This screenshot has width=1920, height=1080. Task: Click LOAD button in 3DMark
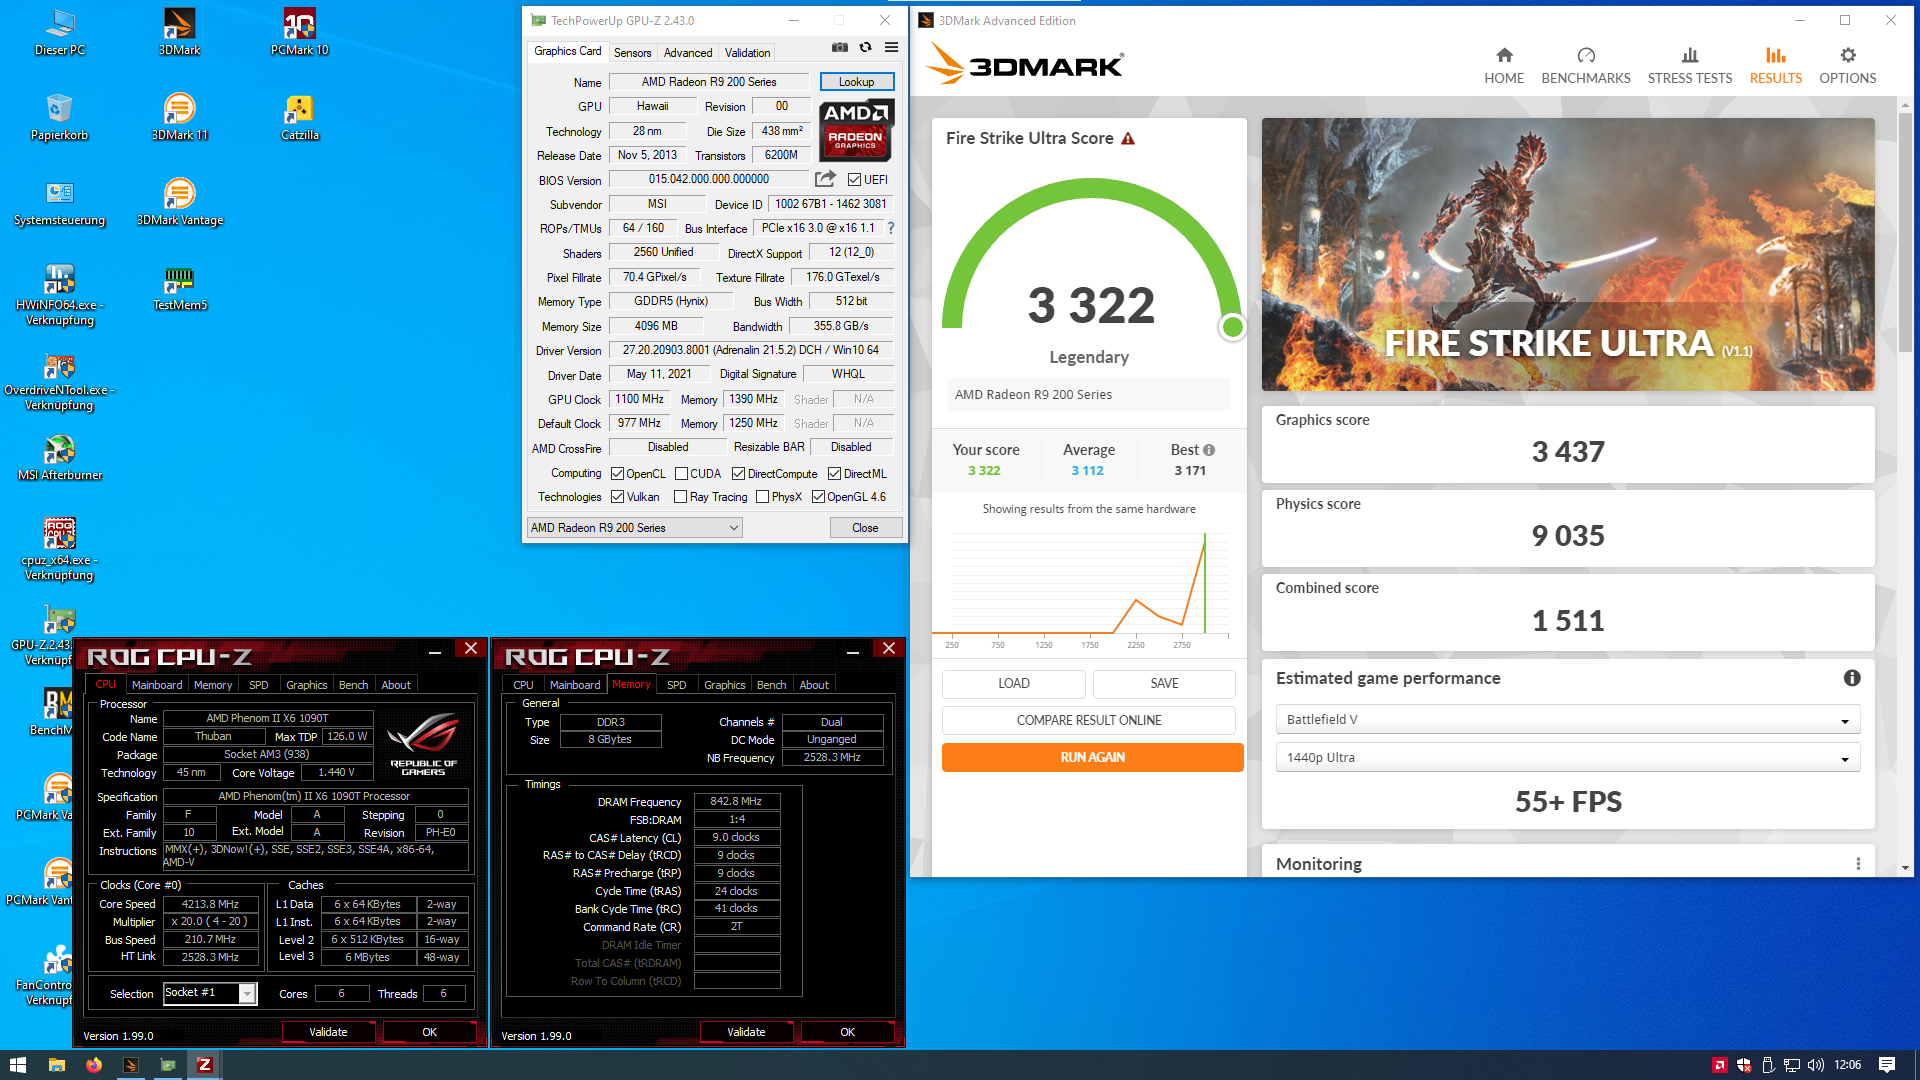click(x=1013, y=683)
